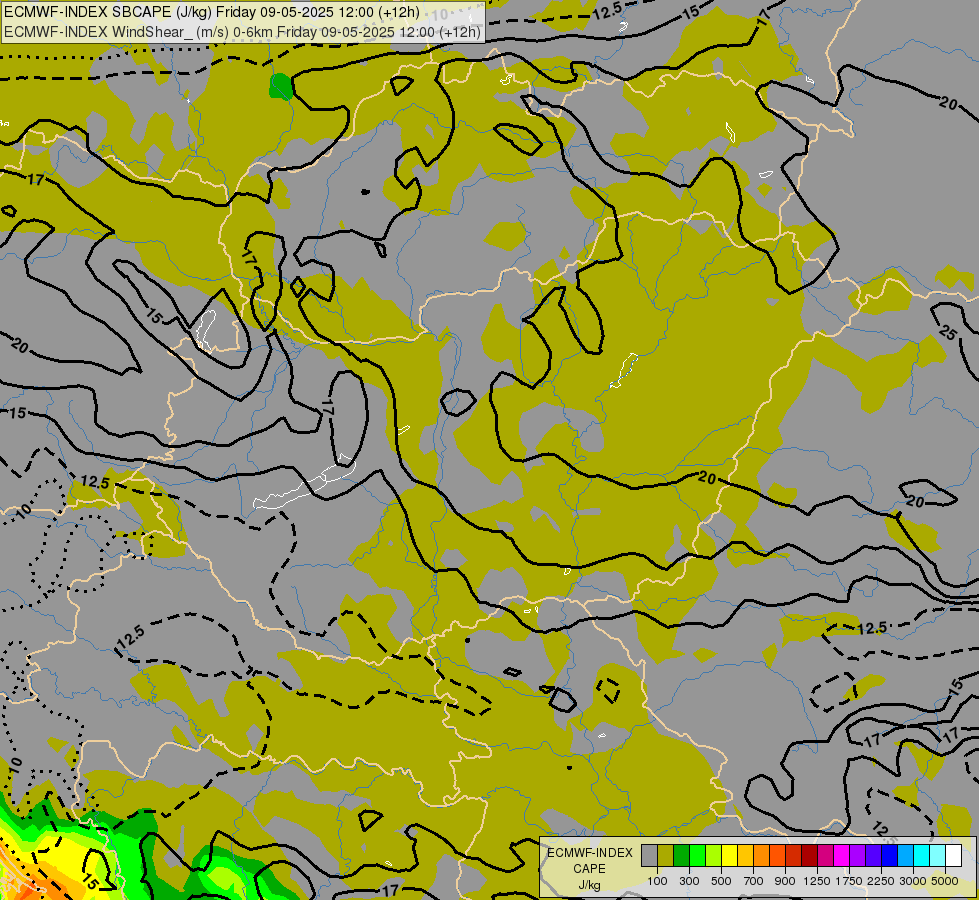
Task: Choose the indigo swatch left of 2250
Action: [873, 856]
